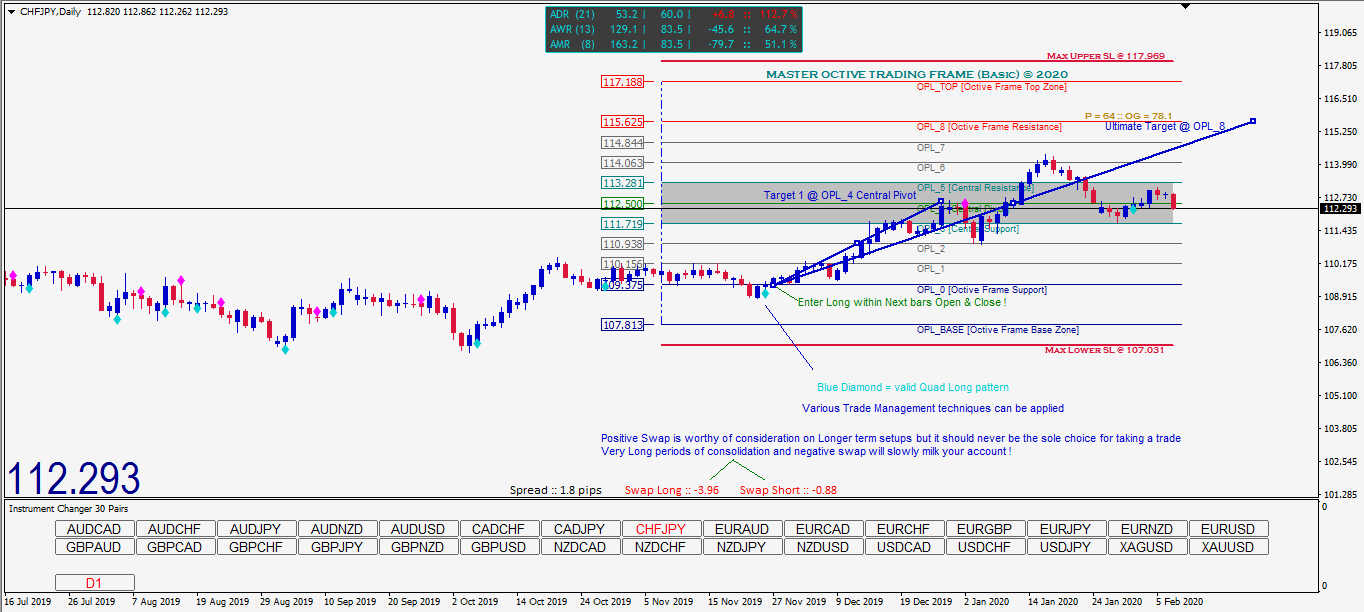Click the red CHFJPY active pair button
Viewport: 1364px width, 612px height.
(661, 529)
